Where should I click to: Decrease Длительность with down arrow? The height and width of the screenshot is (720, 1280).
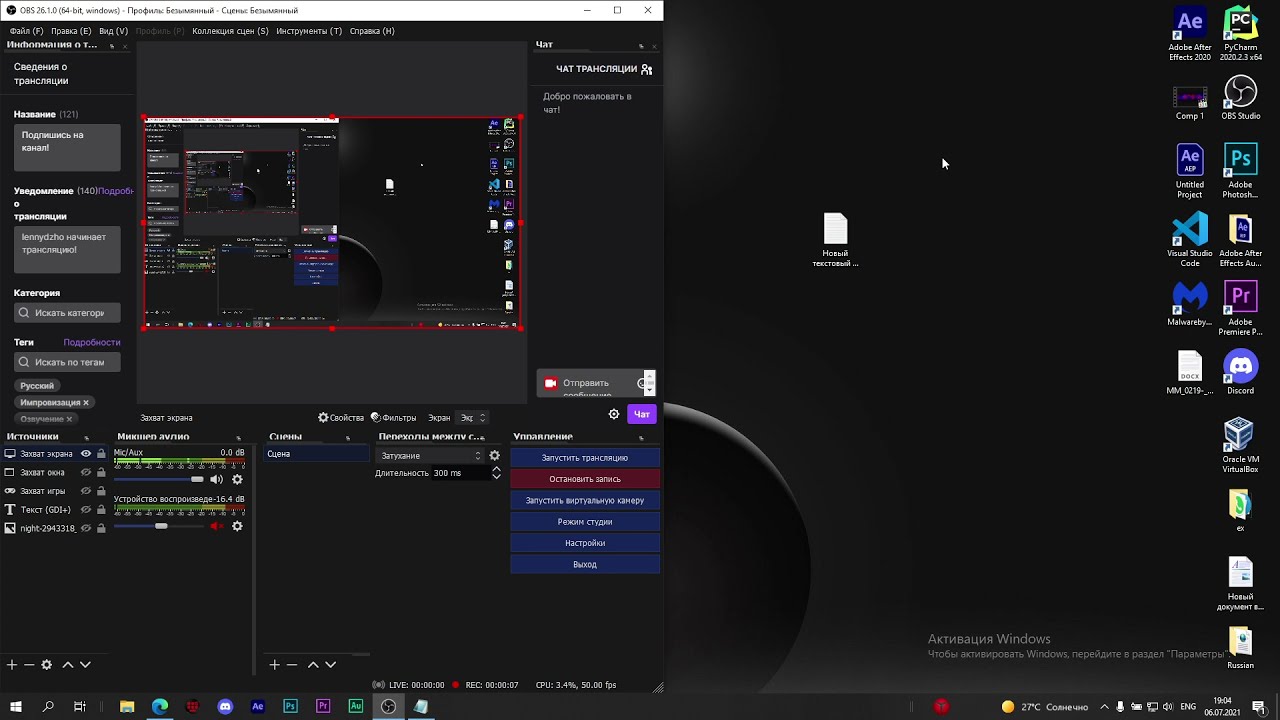496,477
